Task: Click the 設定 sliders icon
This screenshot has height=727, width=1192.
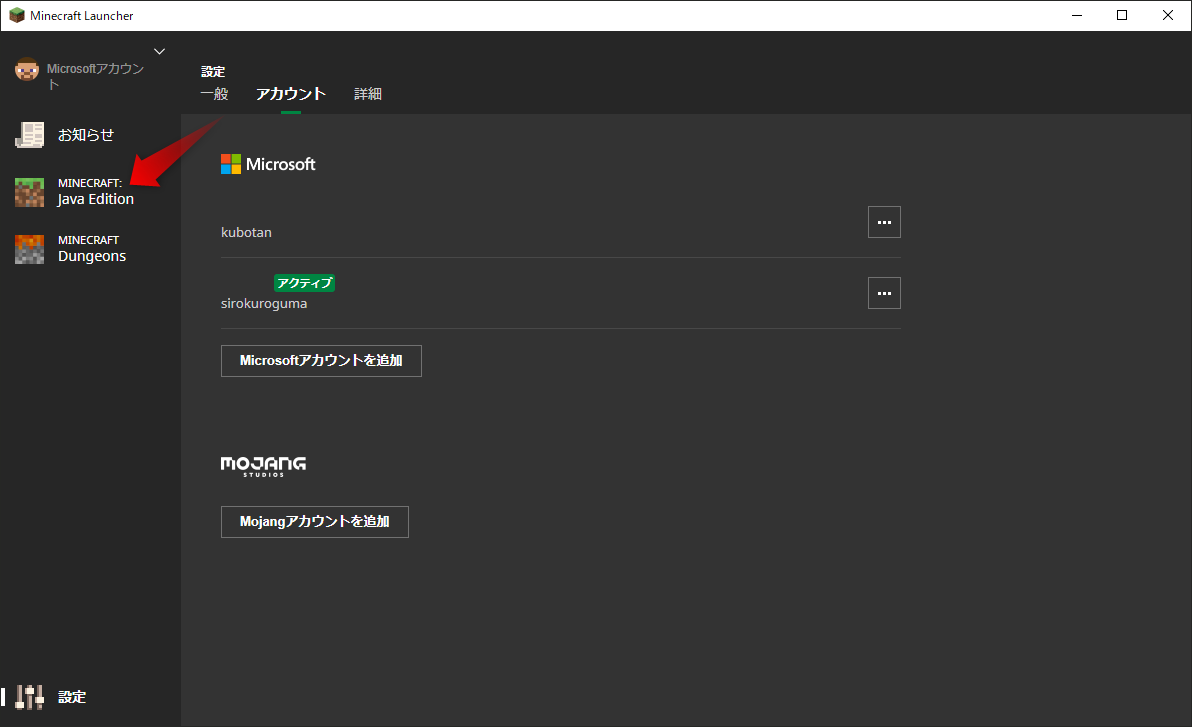Action: (30, 697)
